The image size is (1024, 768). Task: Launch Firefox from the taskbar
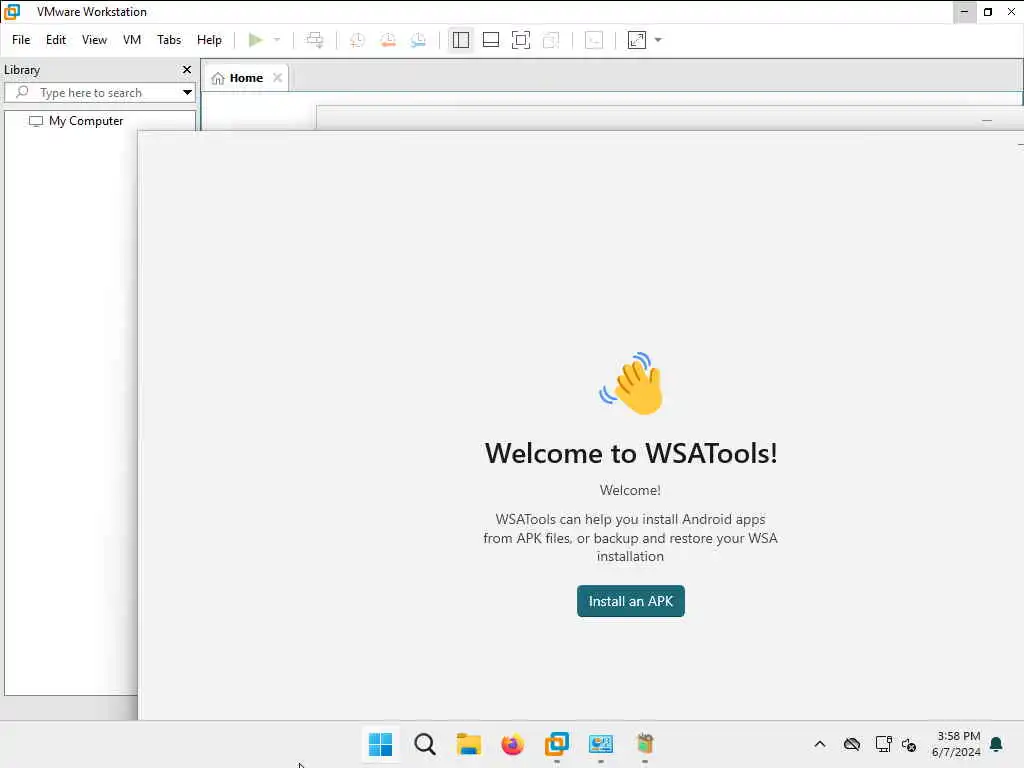coord(513,744)
